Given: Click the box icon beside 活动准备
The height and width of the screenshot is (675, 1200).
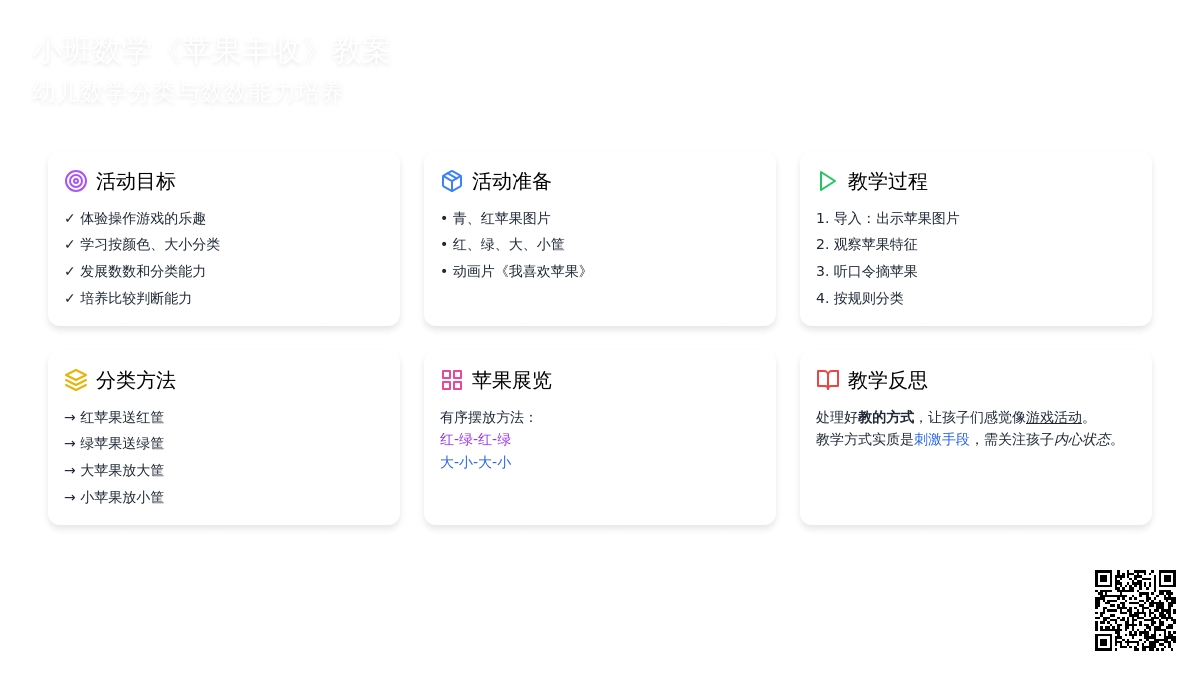Looking at the screenshot, I should coord(452,181).
